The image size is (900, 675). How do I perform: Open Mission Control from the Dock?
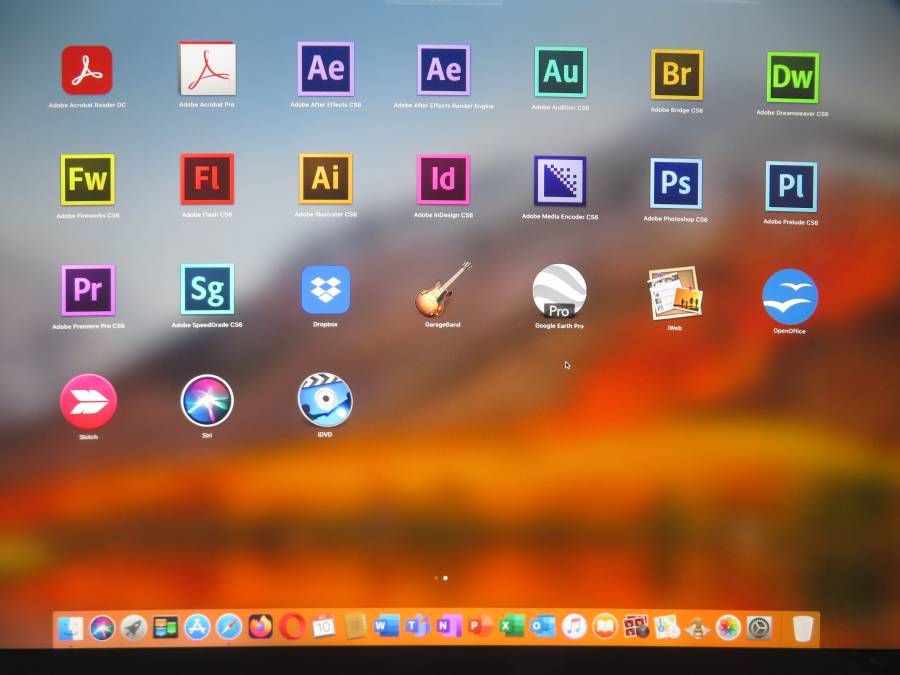[x=165, y=627]
